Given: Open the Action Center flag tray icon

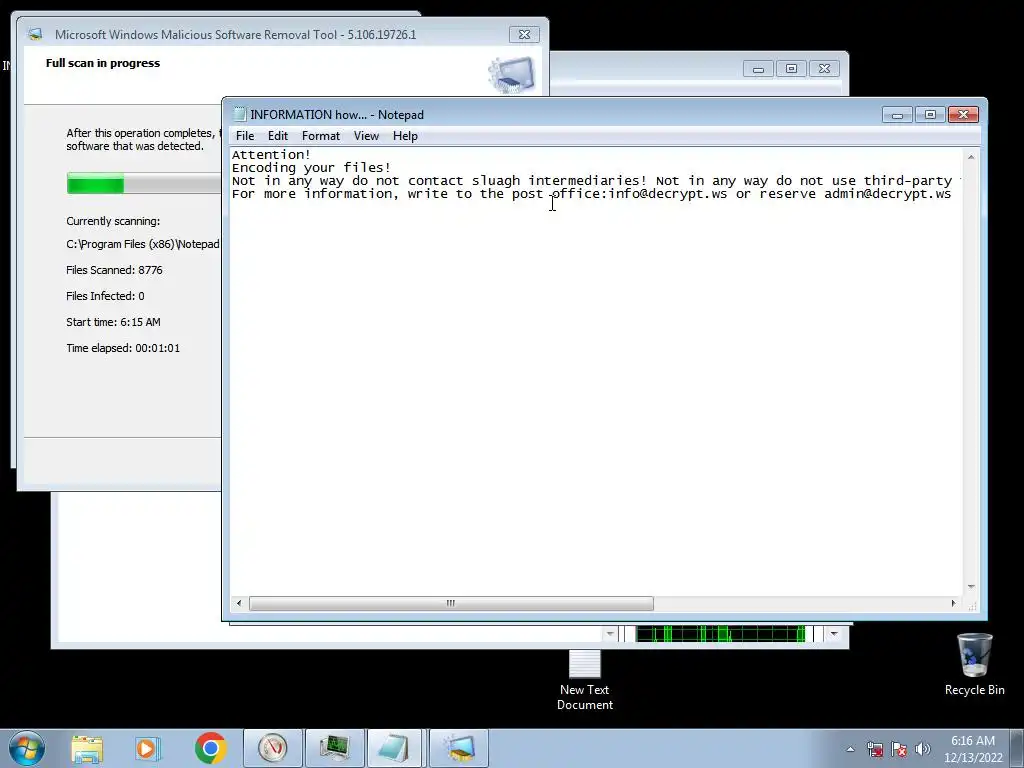Looking at the screenshot, I should click(899, 749).
